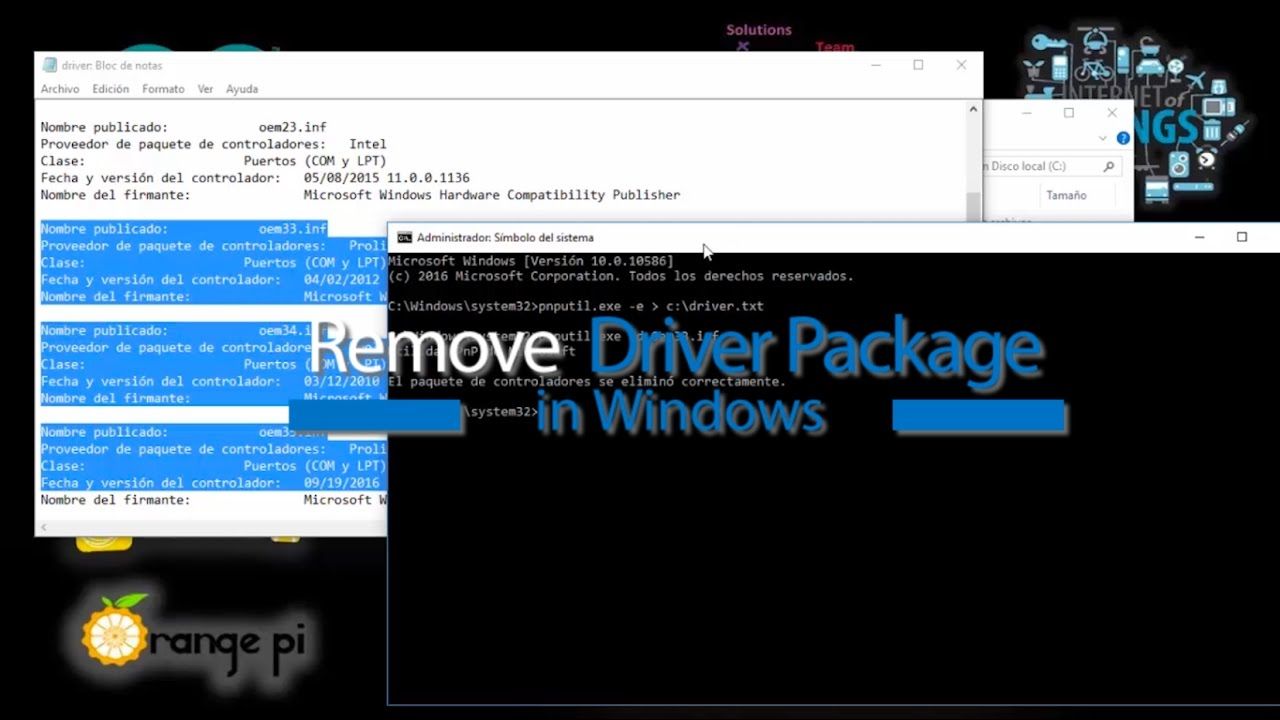Viewport: 1280px width, 720px height.
Task: Click the Notepad icon on the driver title bar
Action: pyautogui.click(x=49, y=65)
